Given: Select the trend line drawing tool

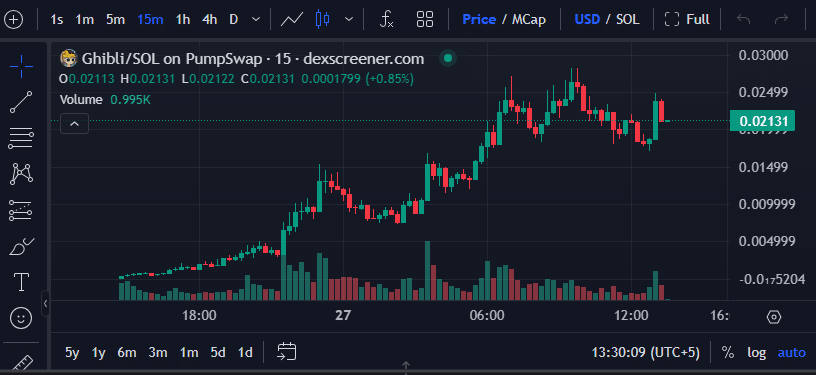Looking at the screenshot, I should coord(21,102).
